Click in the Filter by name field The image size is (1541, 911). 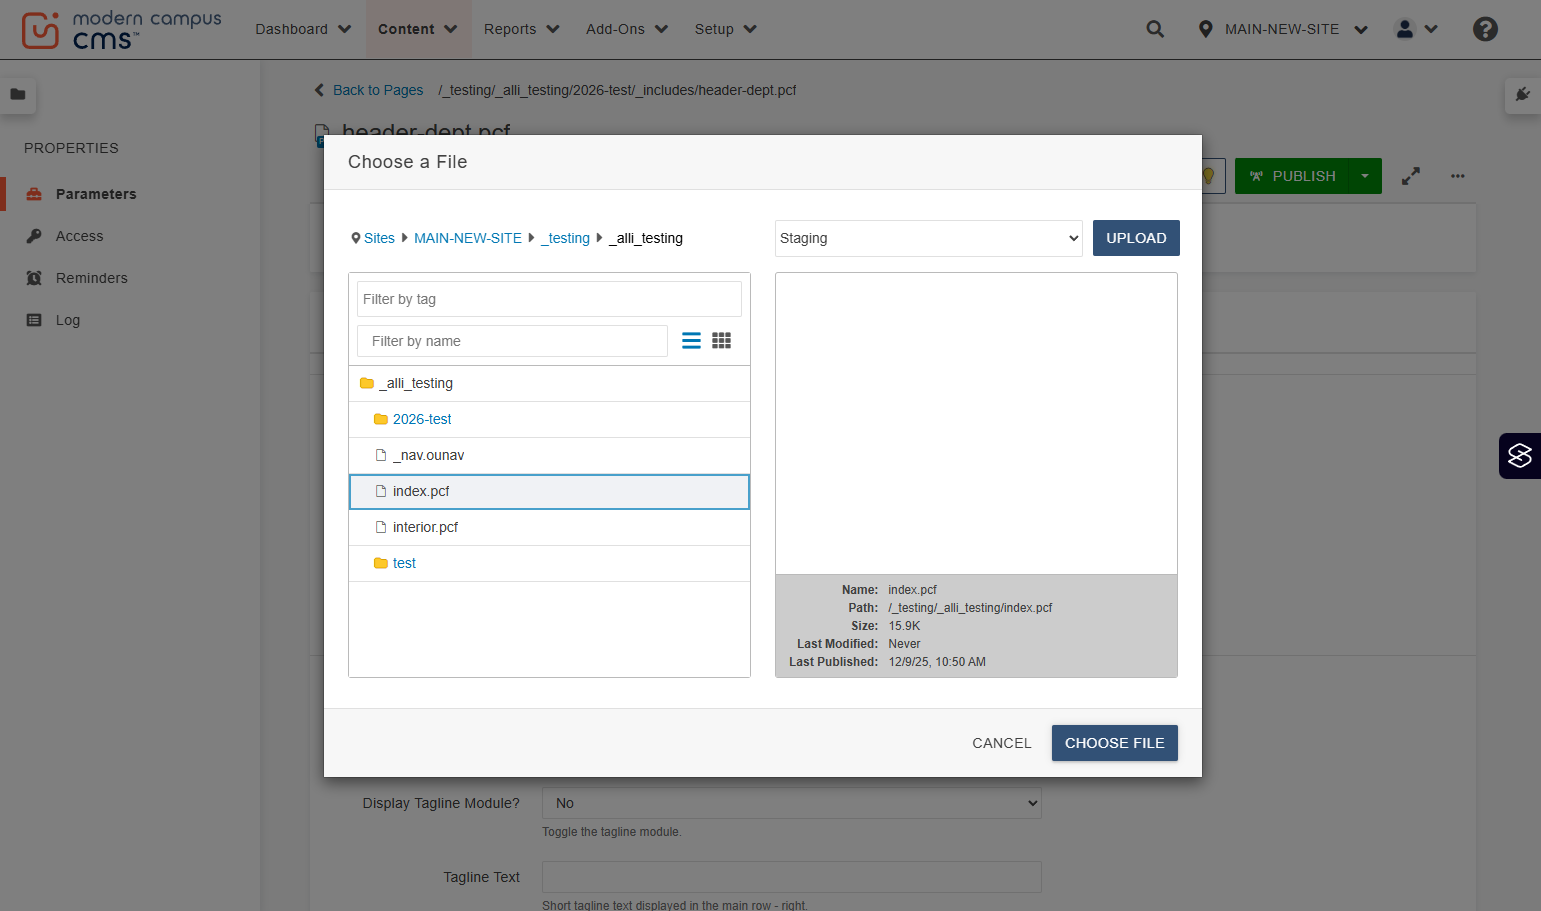coord(512,341)
